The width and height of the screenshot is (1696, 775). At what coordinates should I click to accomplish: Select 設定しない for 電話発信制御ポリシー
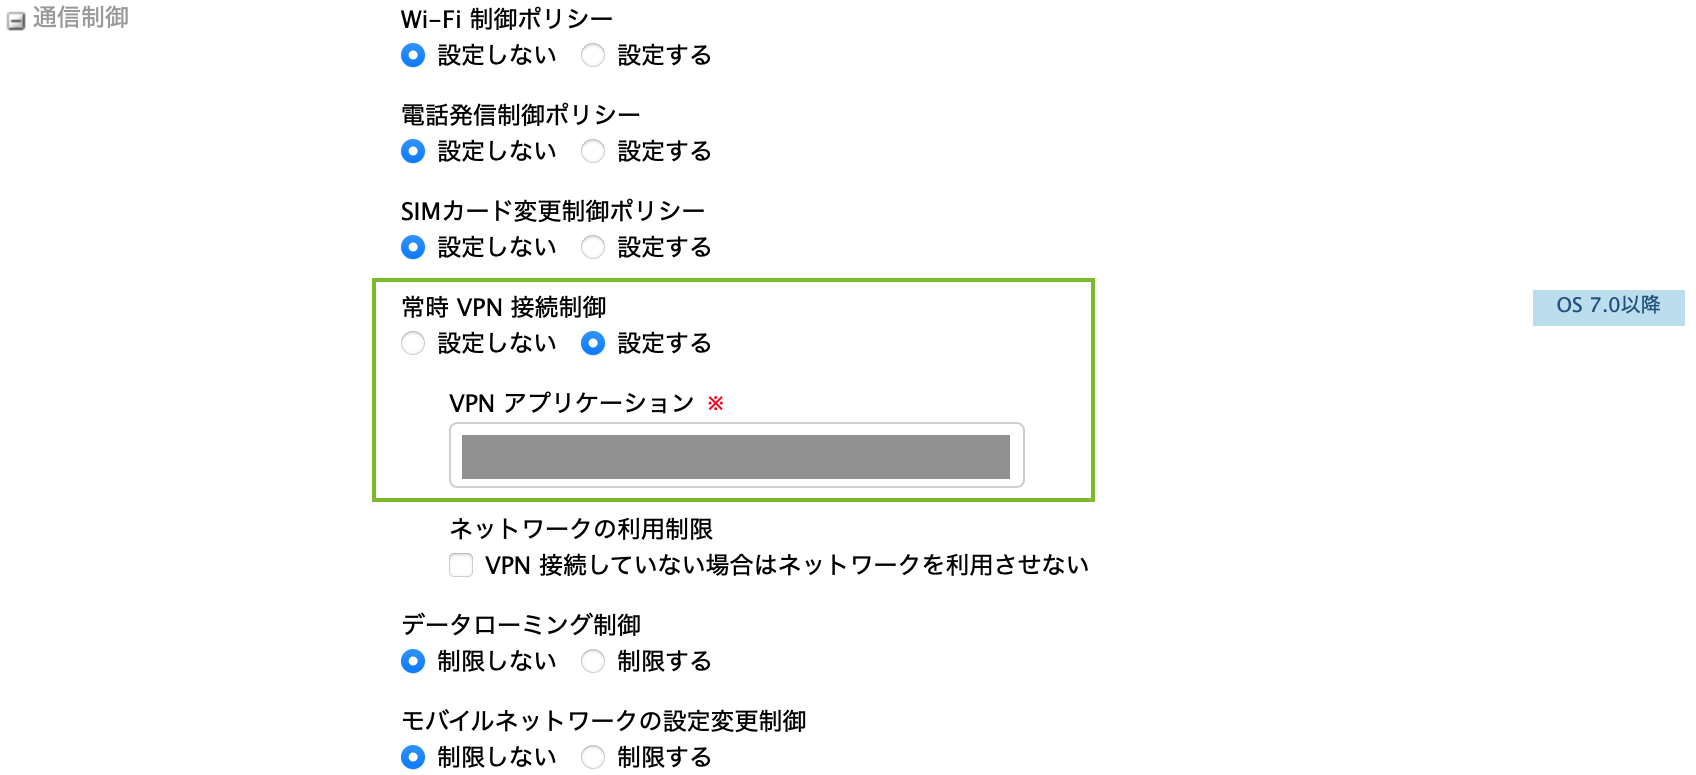click(413, 152)
